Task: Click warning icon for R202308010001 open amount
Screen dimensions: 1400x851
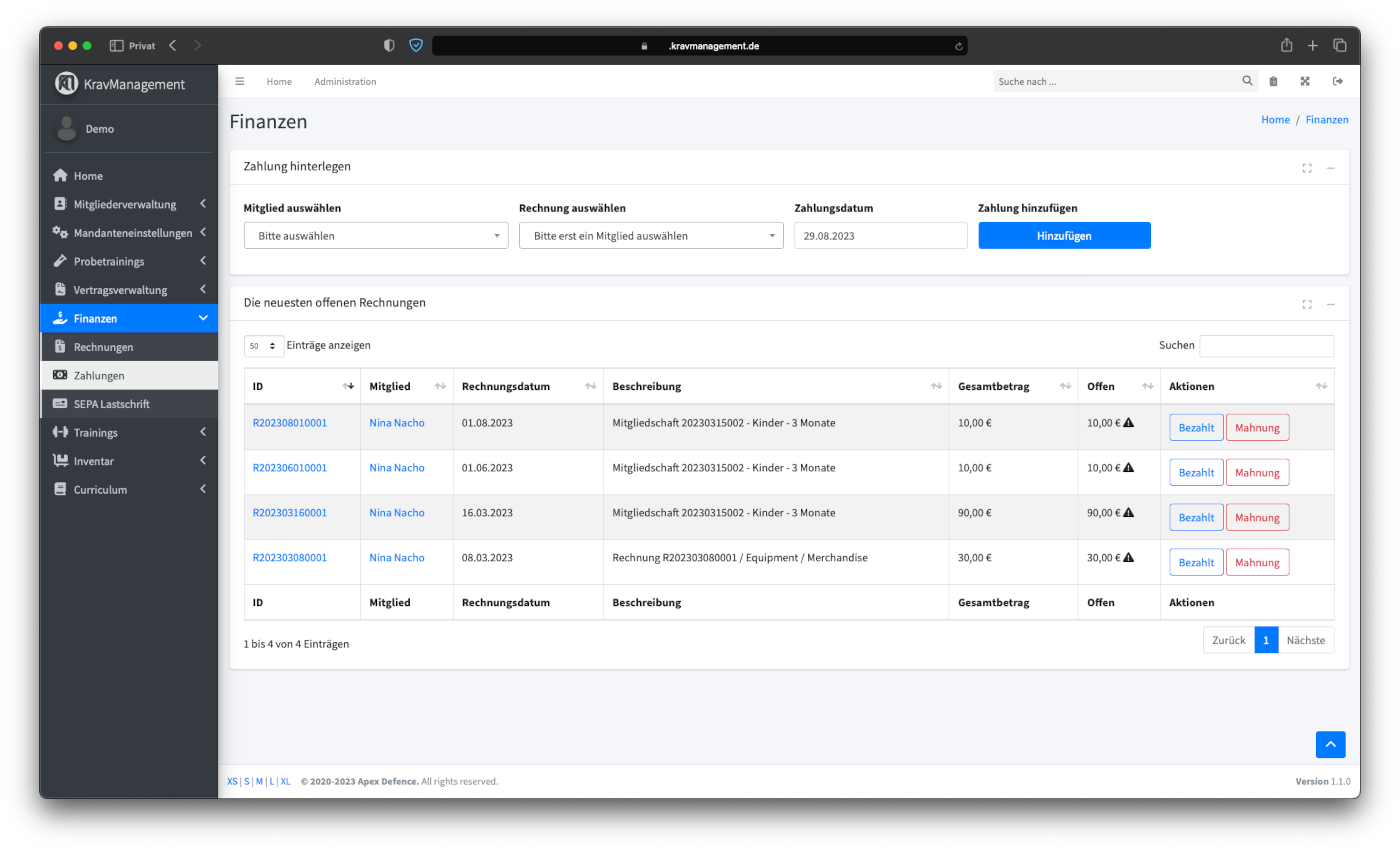Action: [1128, 423]
